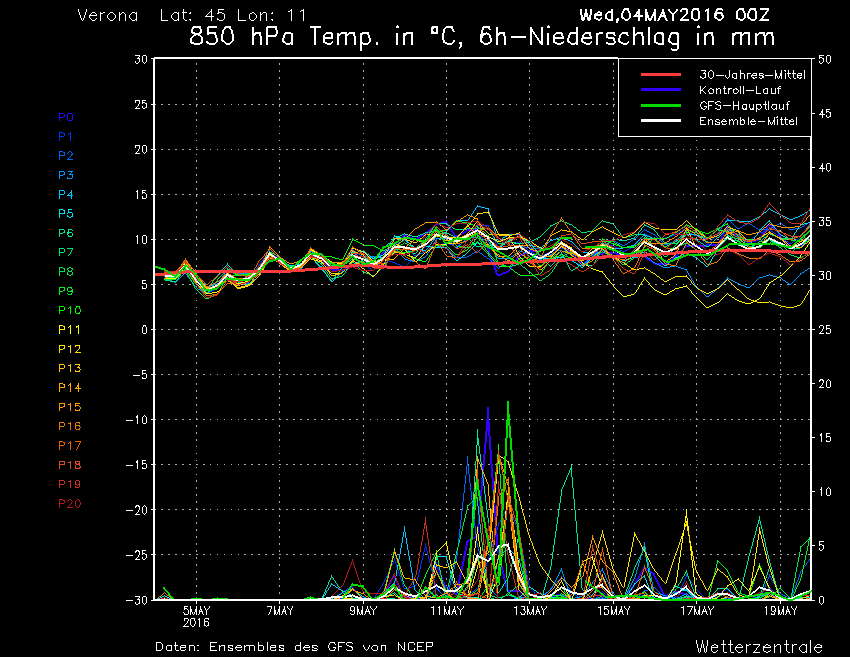Click the P8 ensemble member label

pyautogui.click(x=66, y=272)
